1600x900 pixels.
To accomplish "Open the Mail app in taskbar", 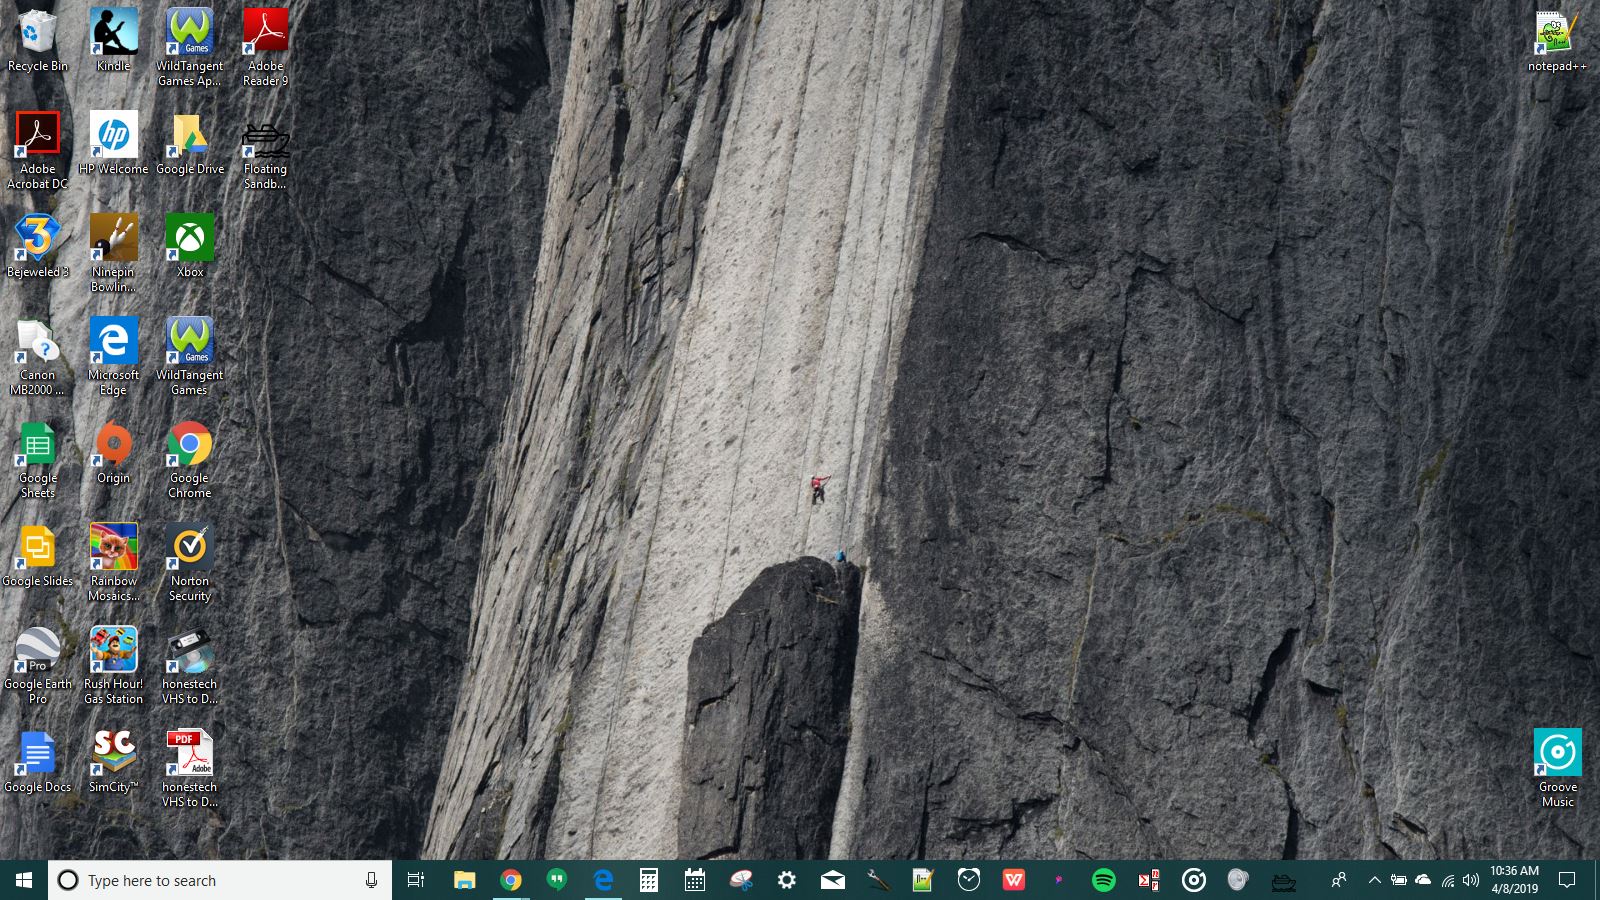I will click(x=832, y=880).
